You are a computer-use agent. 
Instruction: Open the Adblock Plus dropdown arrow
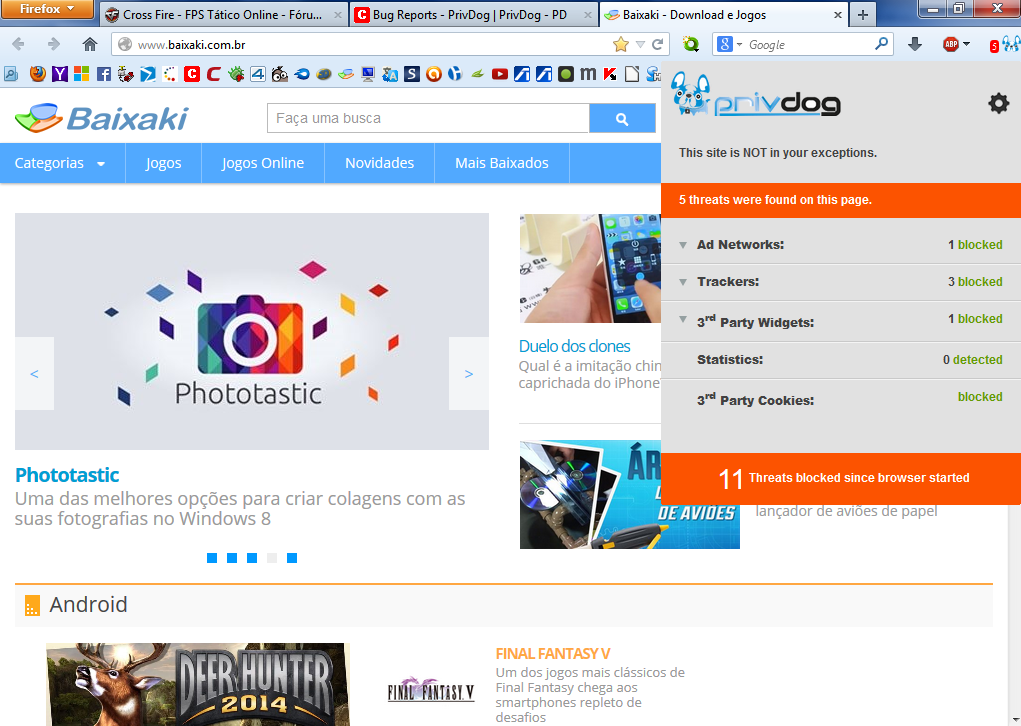tap(966, 44)
